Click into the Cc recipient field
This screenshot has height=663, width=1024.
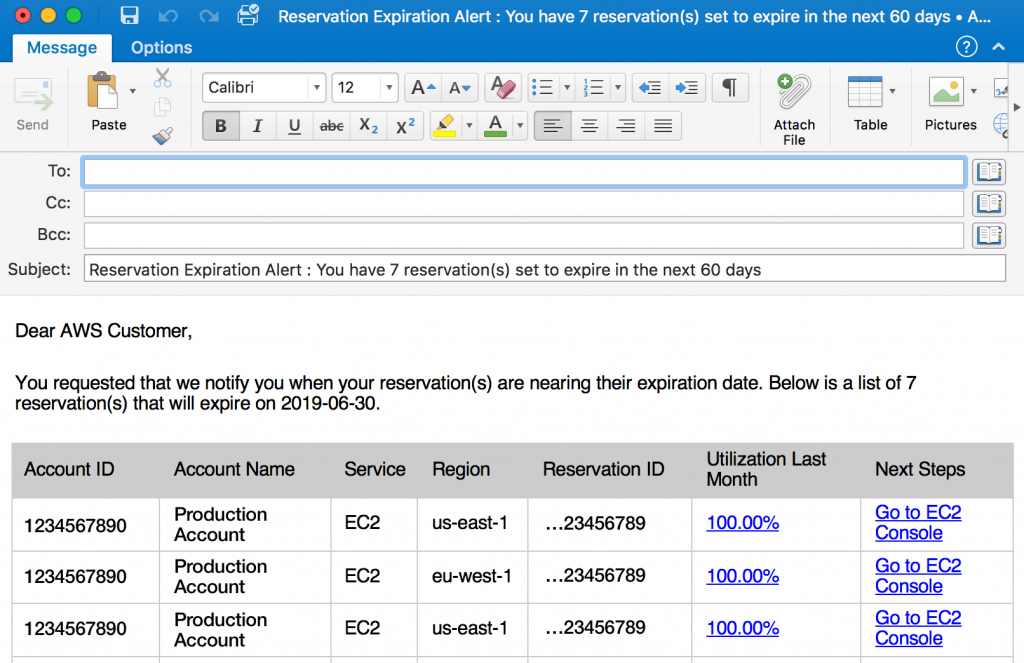[523, 203]
